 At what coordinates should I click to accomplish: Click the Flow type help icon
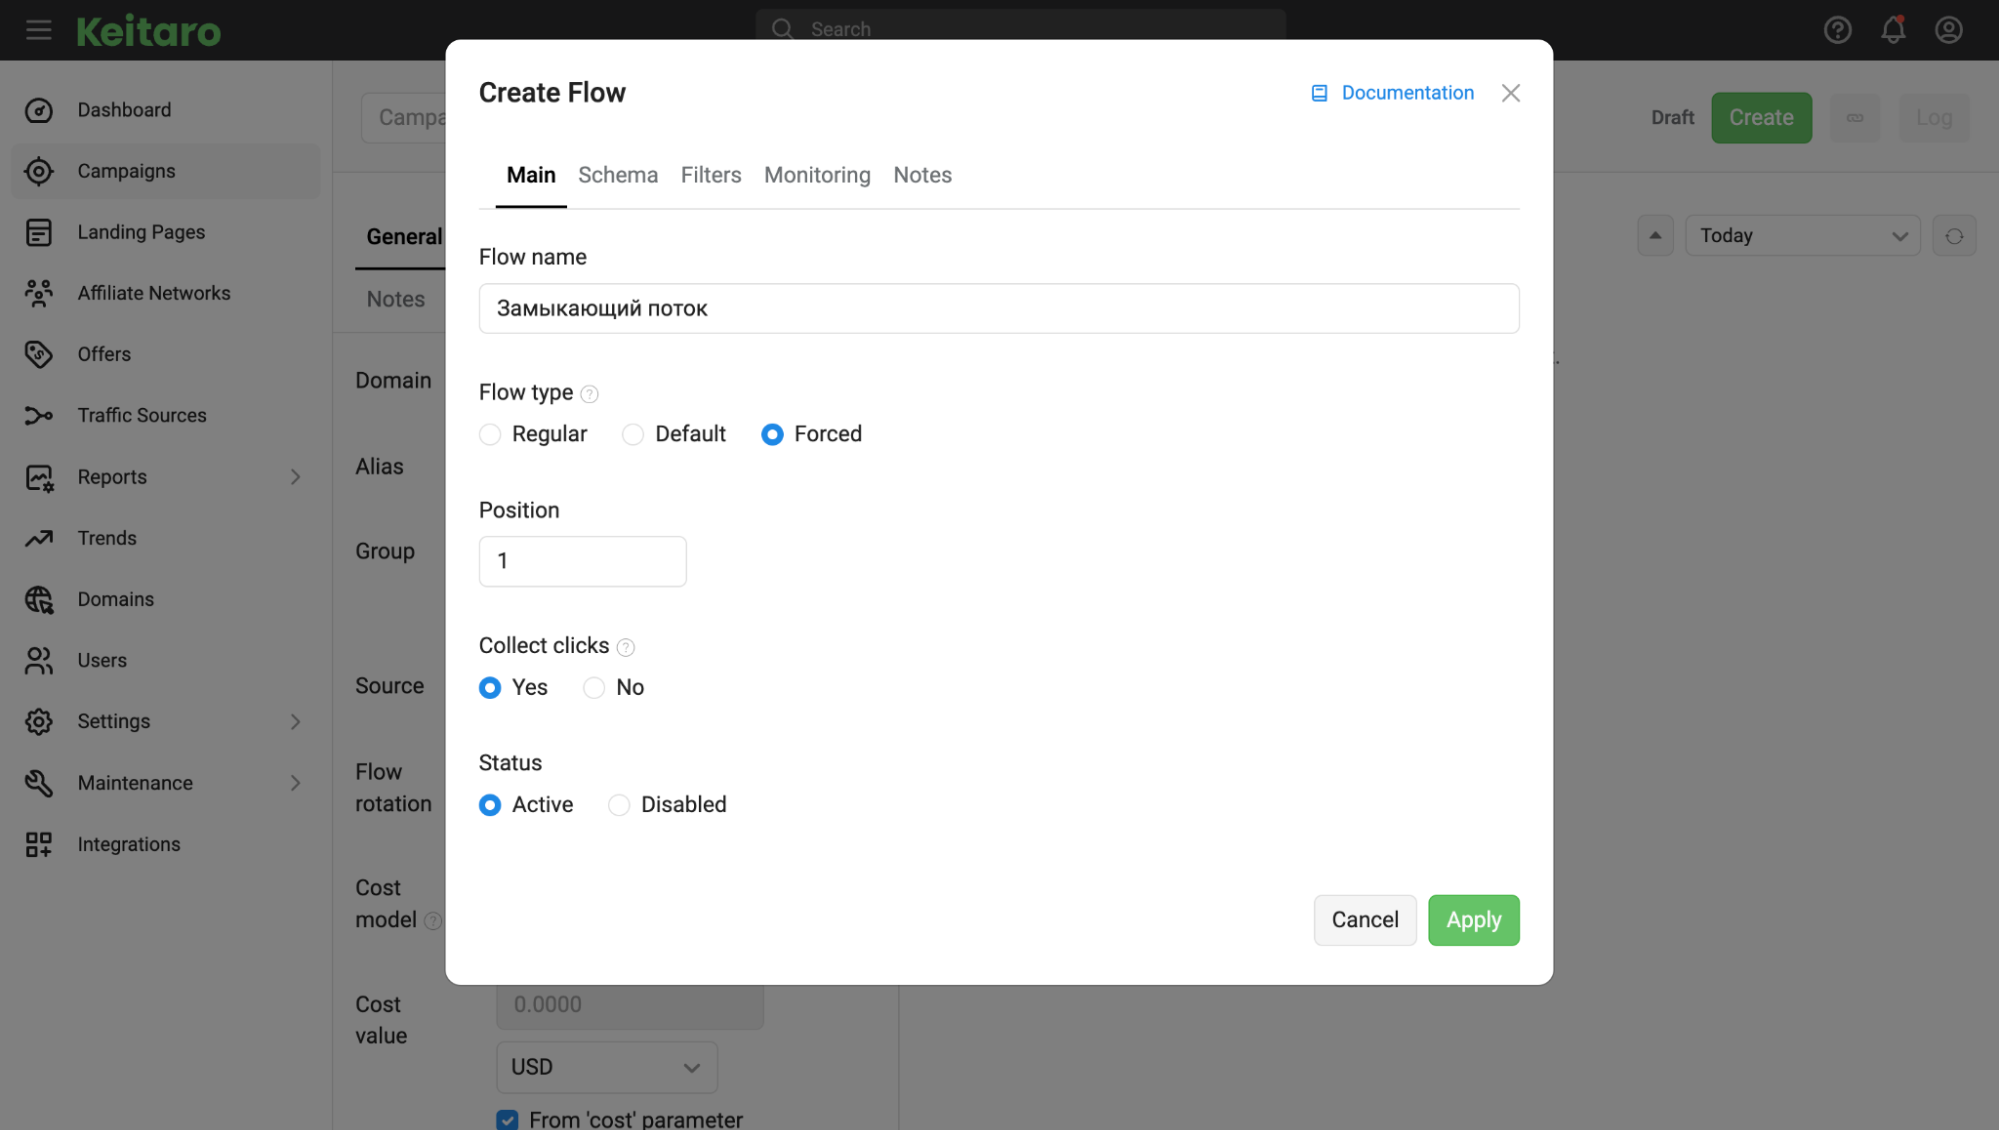[x=590, y=394]
